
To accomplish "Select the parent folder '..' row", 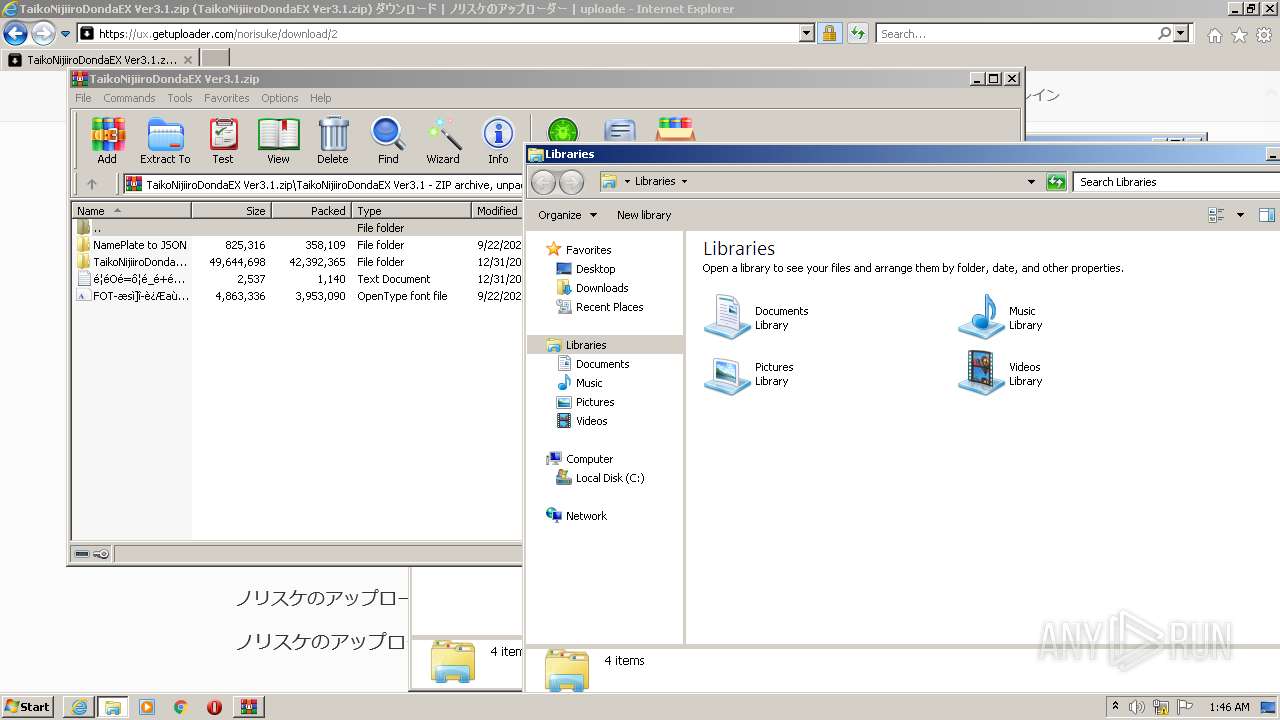I will pyautogui.click(x=297, y=228).
